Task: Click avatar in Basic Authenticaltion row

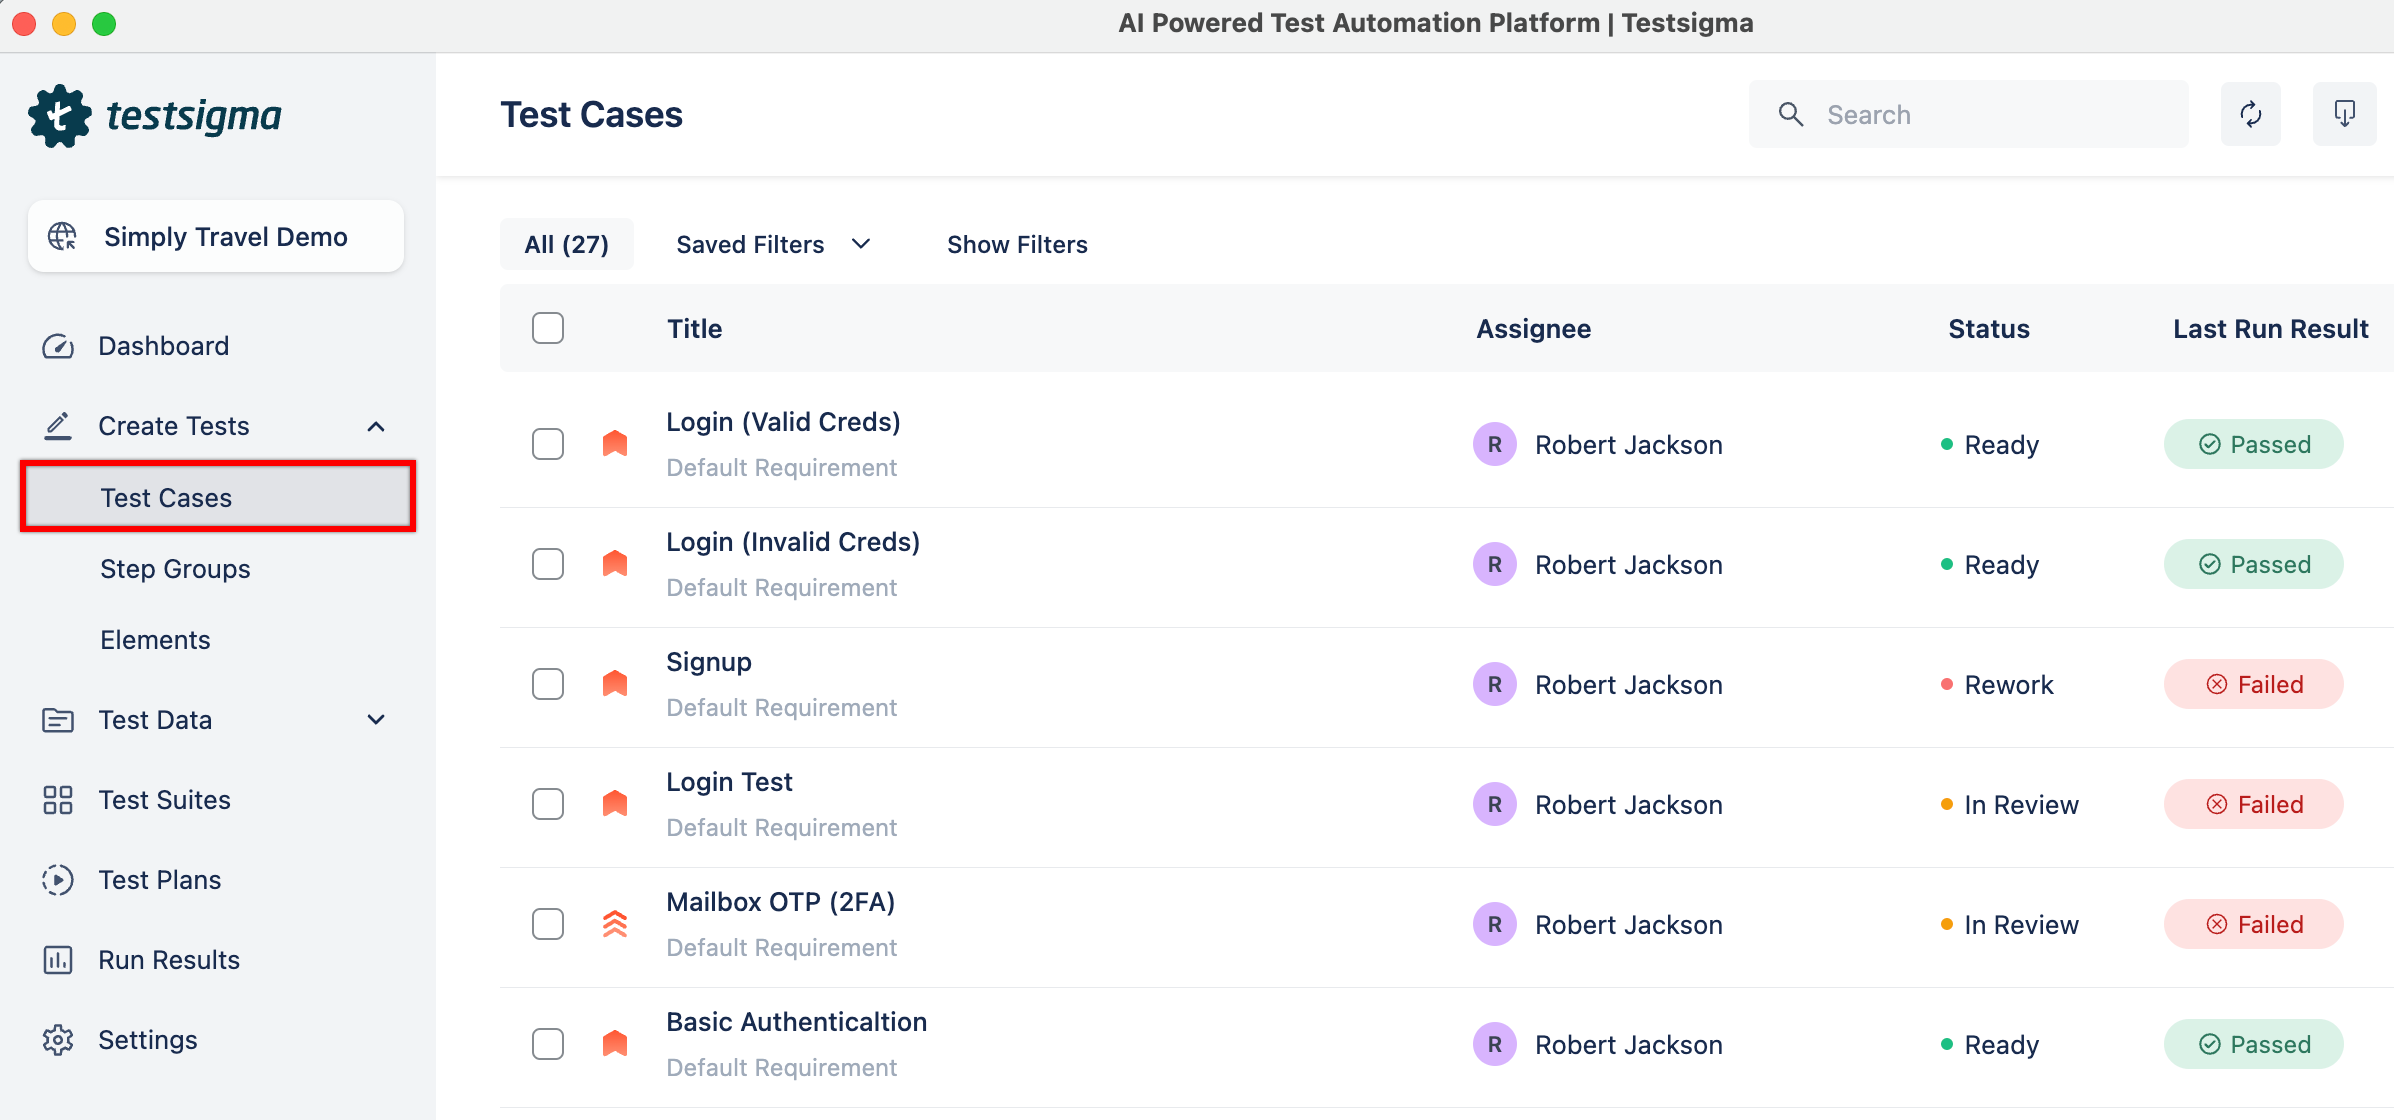Action: [1495, 1044]
